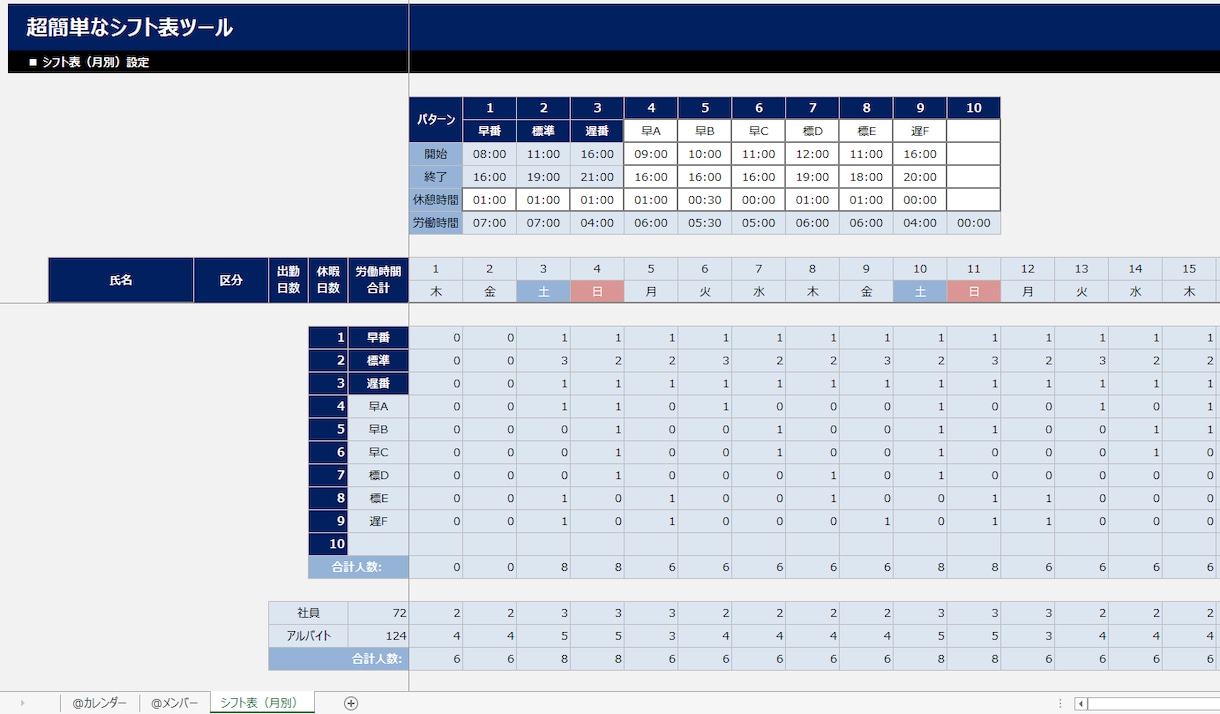Image resolution: width=1220 pixels, height=714 pixels.
Task: Click the sheet tab scroll arrow
Action: coord(23,703)
